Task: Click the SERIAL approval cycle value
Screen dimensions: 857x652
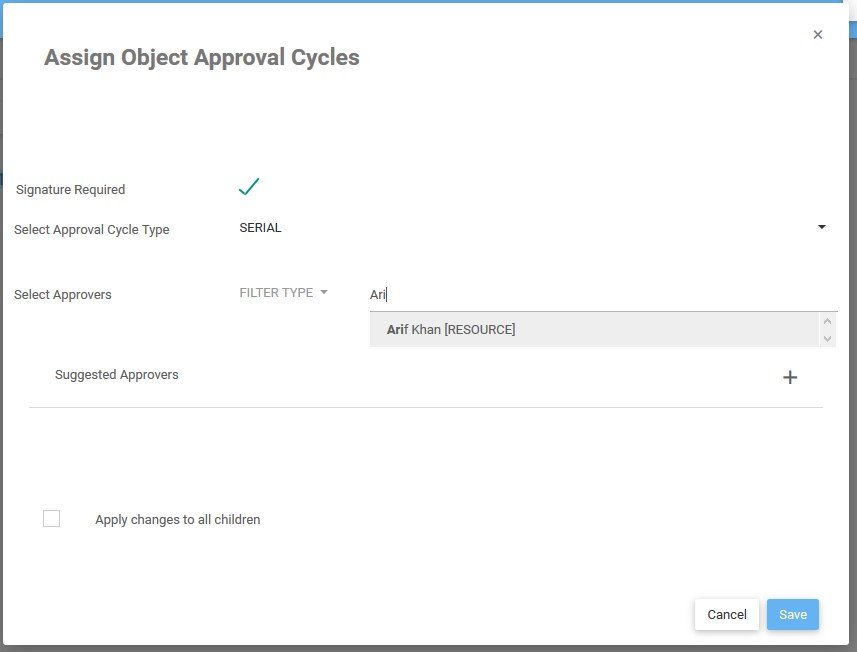Action: [x=261, y=228]
